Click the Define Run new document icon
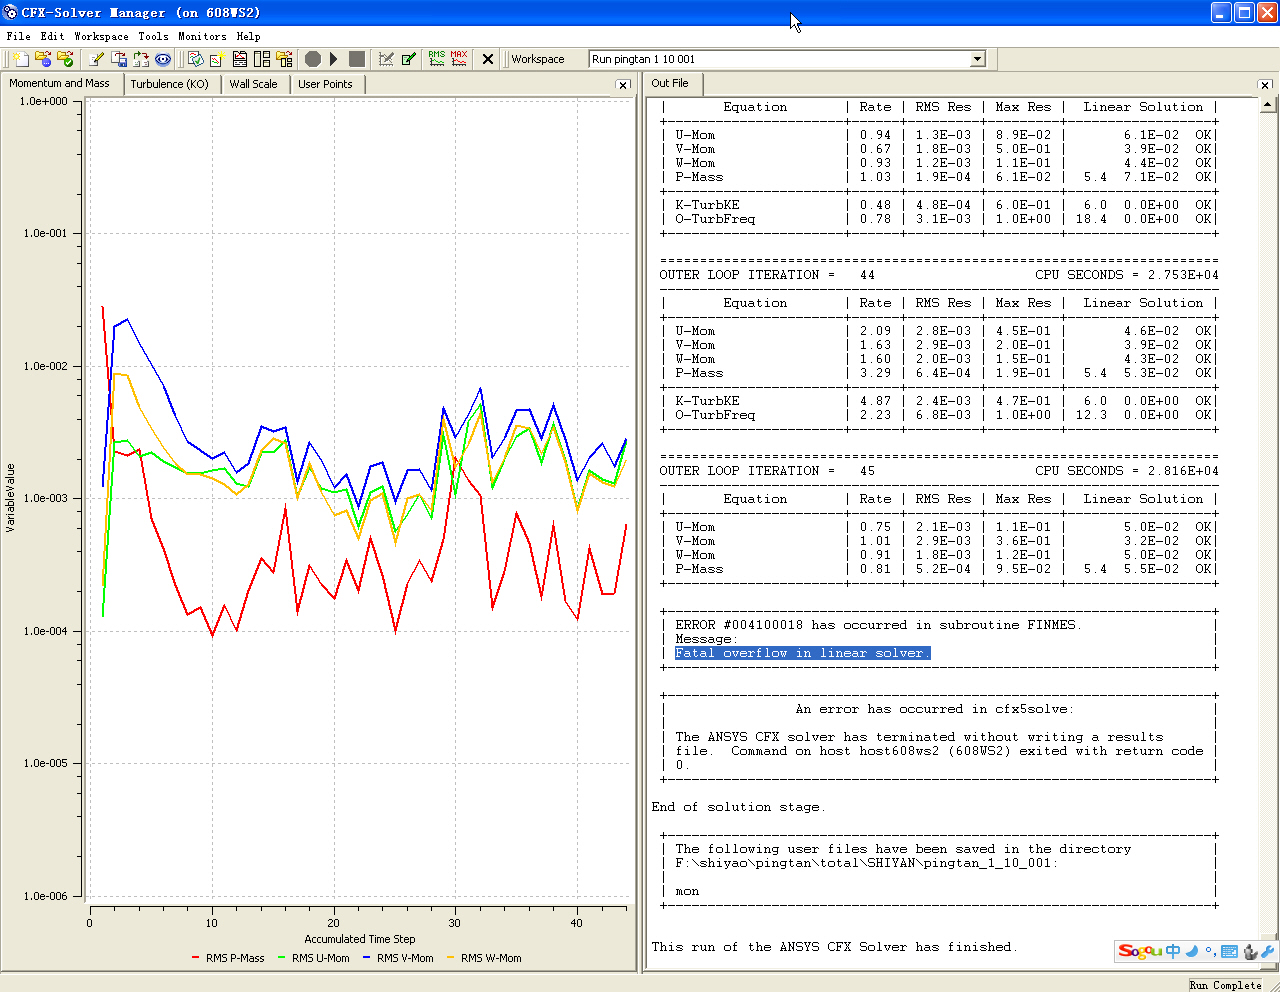The width and height of the screenshot is (1280, 992). [x=21, y=59]
